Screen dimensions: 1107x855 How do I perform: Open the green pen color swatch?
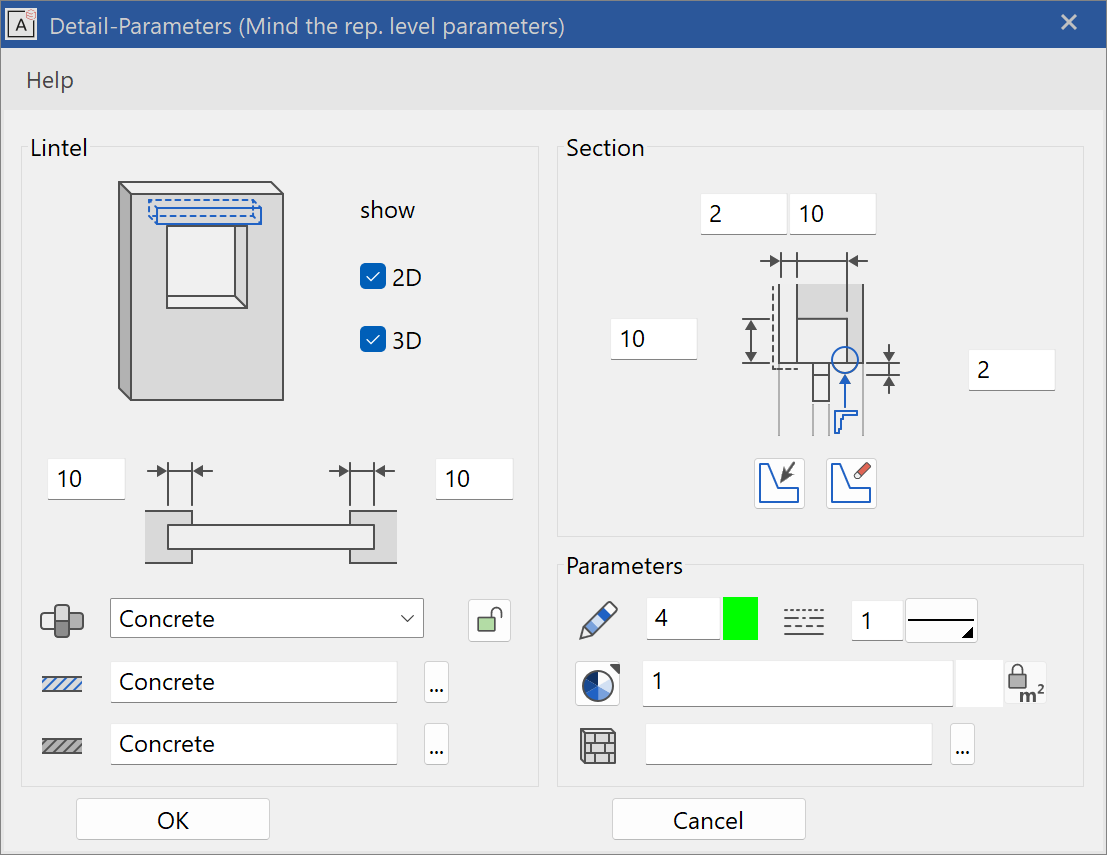pos(741,618)
